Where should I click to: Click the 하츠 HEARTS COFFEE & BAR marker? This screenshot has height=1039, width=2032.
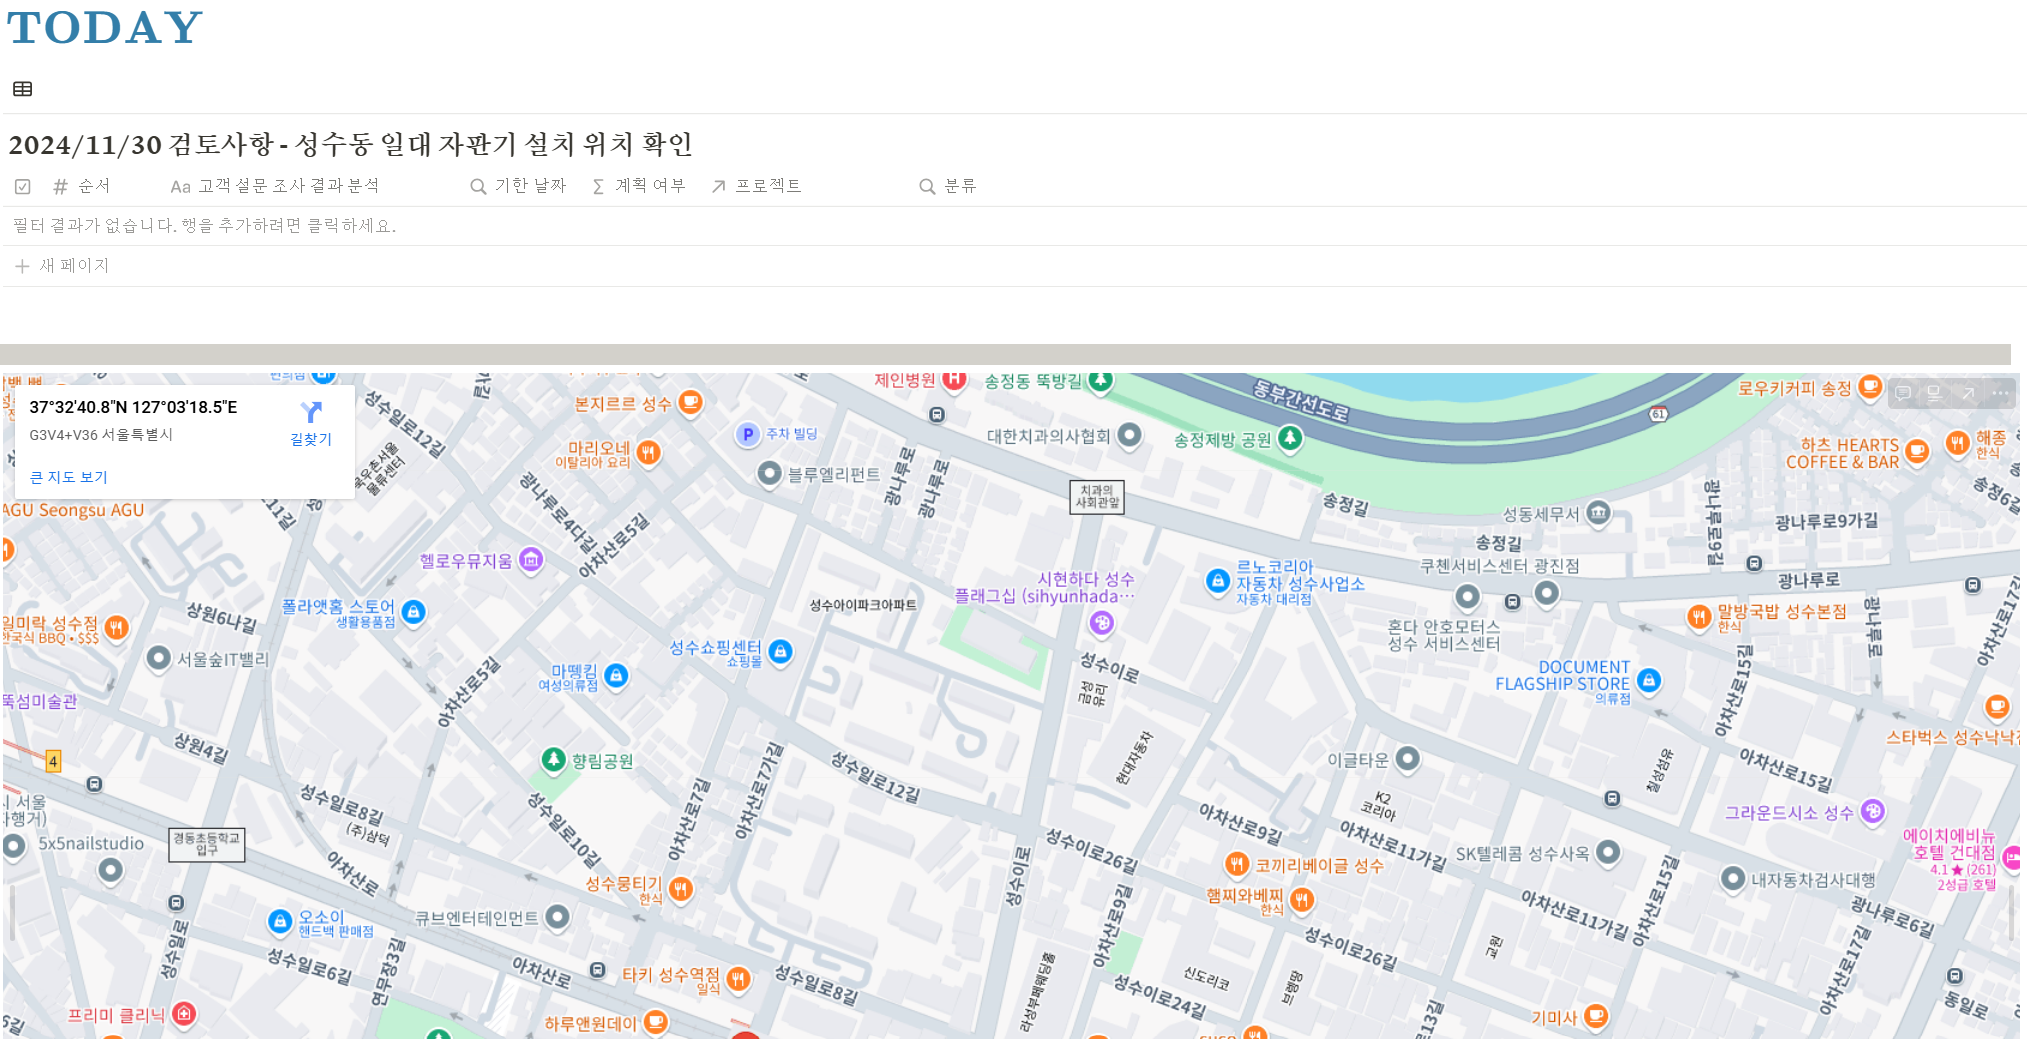coord(1917,451)
